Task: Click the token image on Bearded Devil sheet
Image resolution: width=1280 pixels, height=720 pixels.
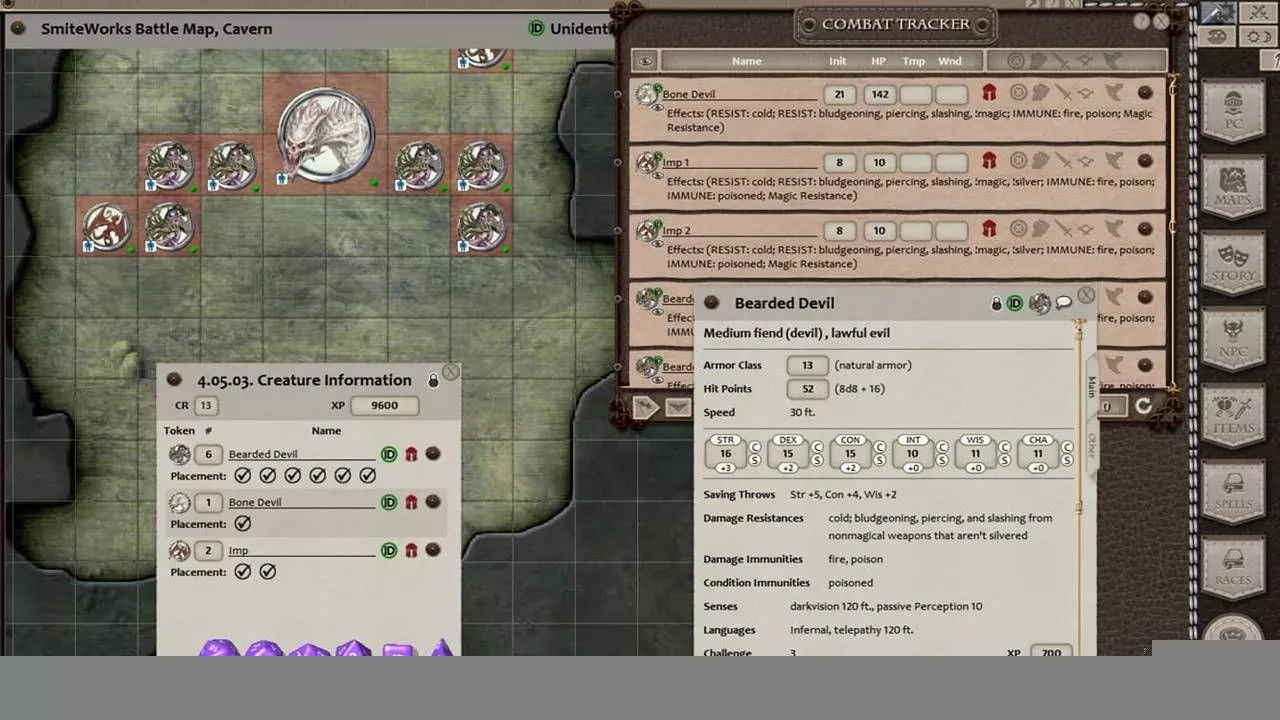Action: point(1039,303)
